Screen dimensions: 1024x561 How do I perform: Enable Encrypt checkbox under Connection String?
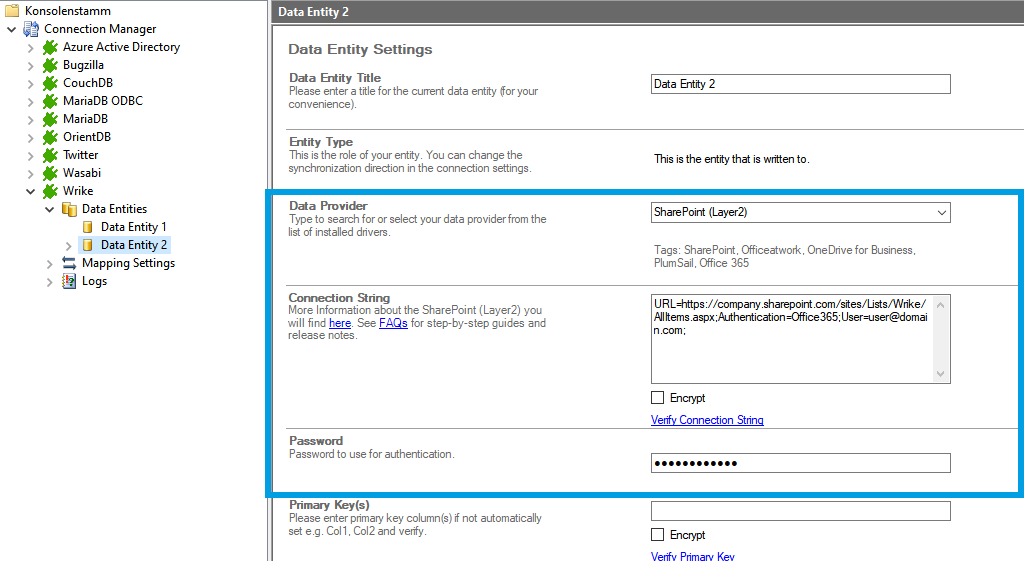(658, 398)
